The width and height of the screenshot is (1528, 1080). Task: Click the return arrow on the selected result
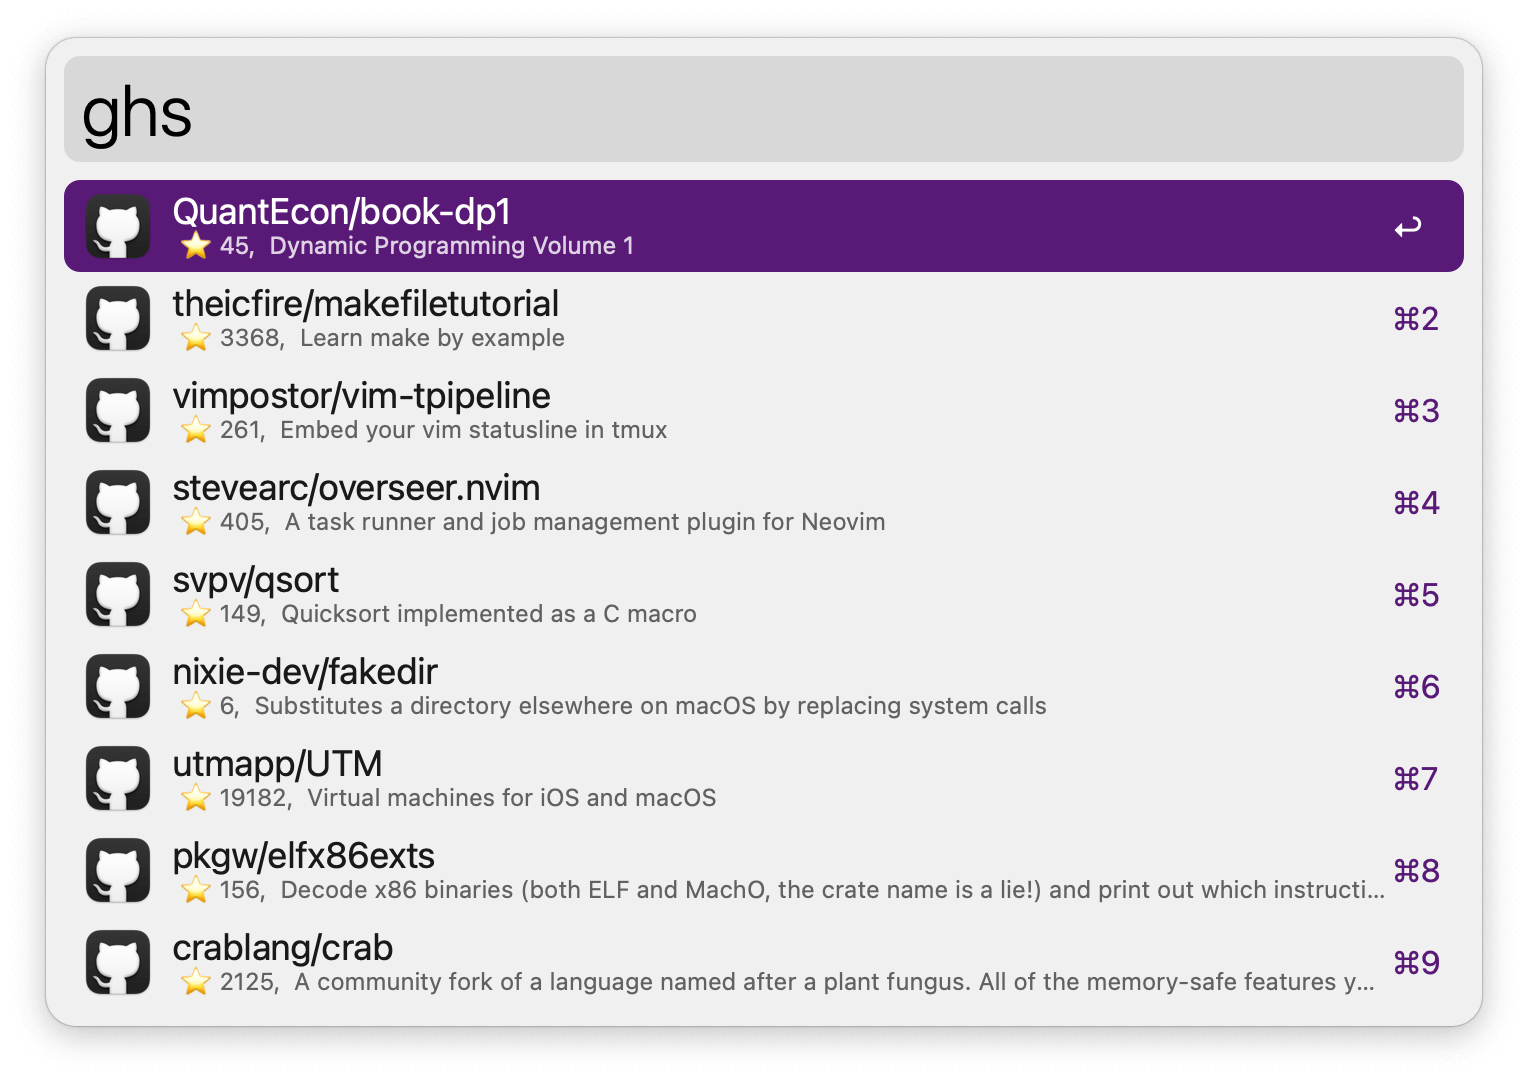1408,227
